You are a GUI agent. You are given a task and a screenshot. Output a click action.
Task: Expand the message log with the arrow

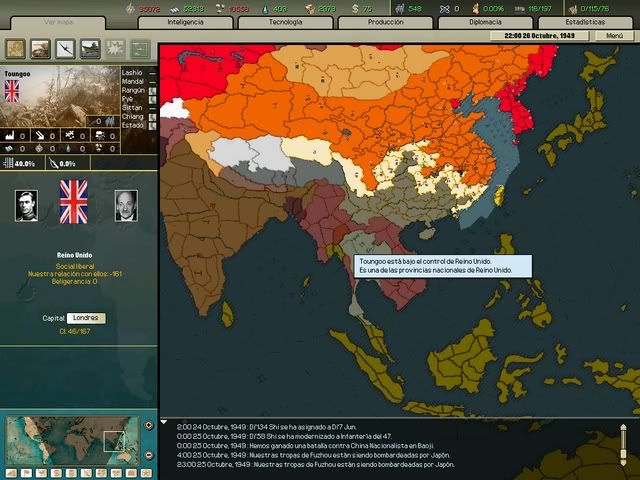tap(166, 422)
